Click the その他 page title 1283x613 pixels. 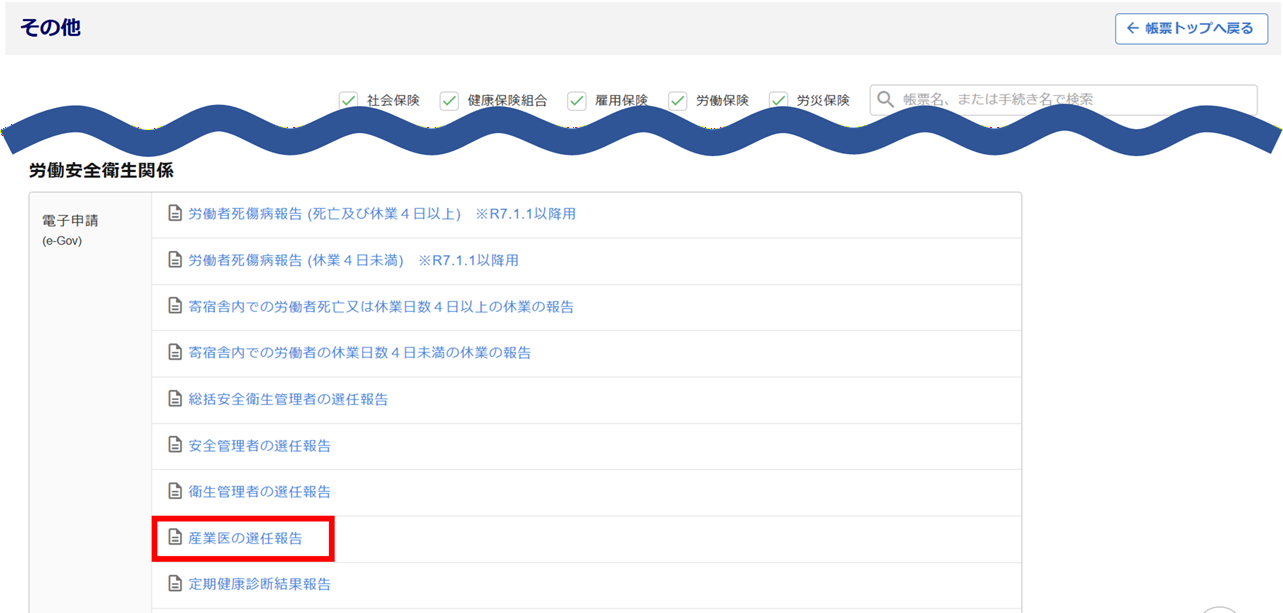point(50,27)
